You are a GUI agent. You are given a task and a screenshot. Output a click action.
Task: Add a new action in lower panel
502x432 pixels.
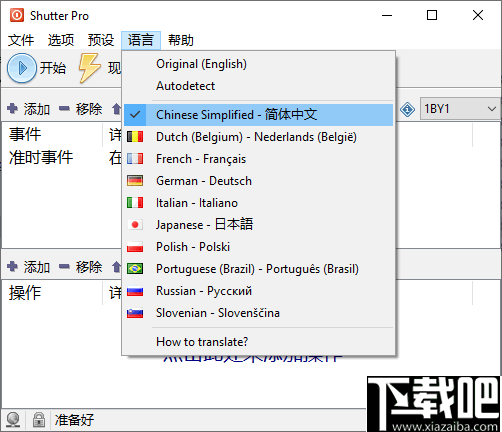tap(28, 267)
